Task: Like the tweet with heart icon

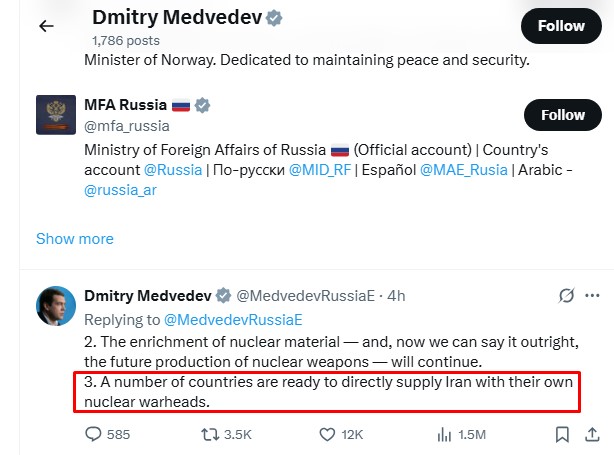Action: pos(327,434)
